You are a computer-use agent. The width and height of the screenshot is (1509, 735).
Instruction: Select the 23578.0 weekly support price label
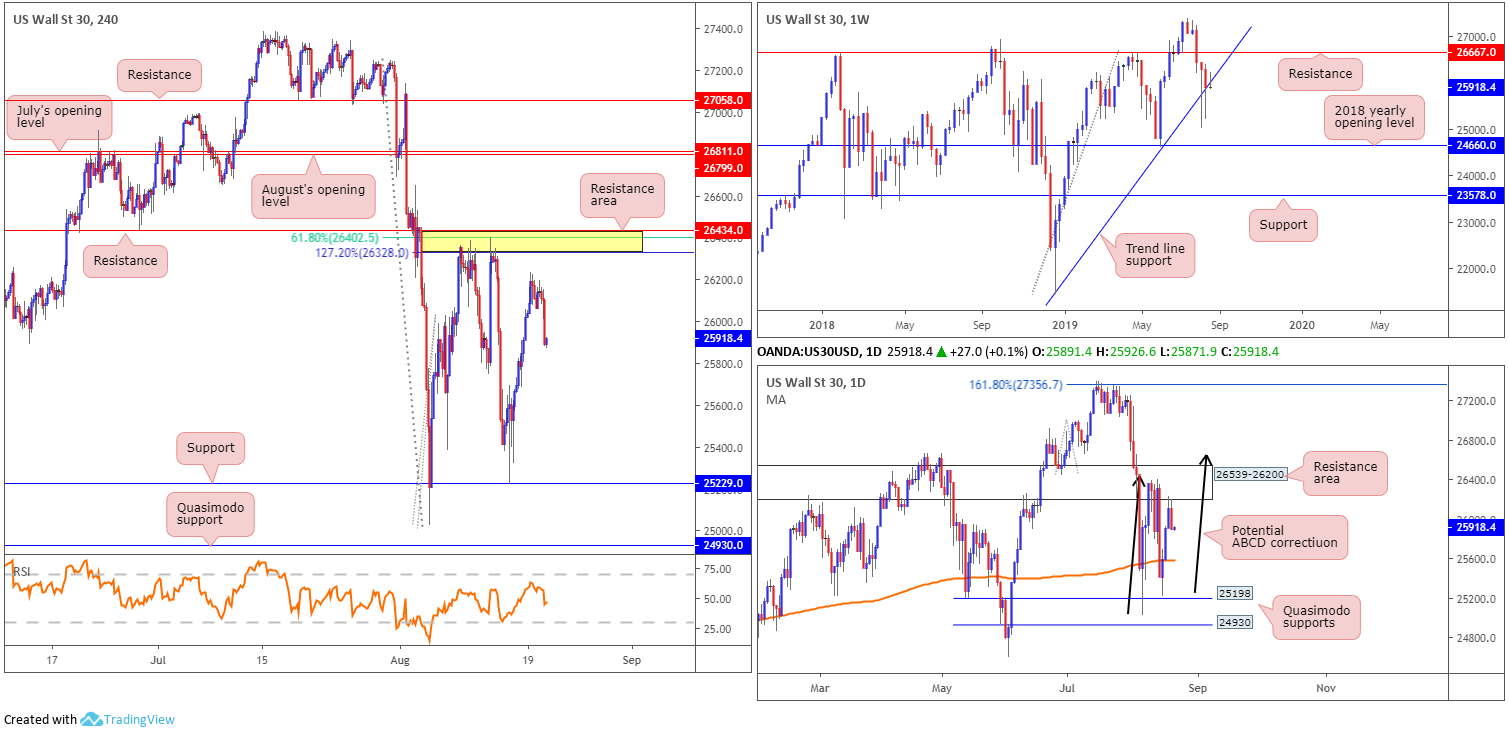1476,195
